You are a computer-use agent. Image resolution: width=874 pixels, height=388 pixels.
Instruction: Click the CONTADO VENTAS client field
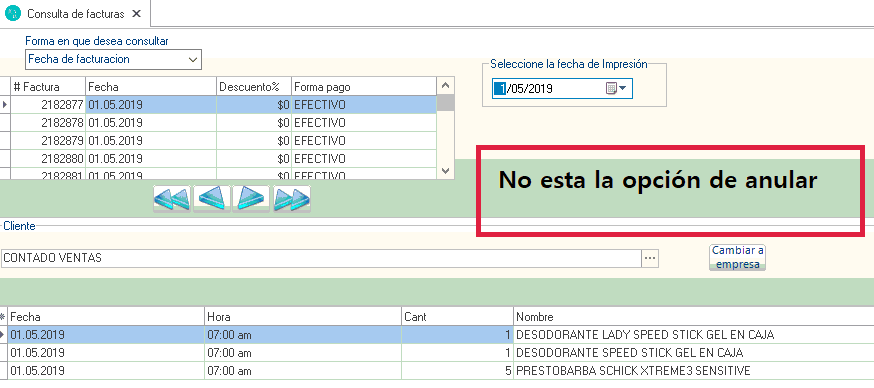coord(321,258)
